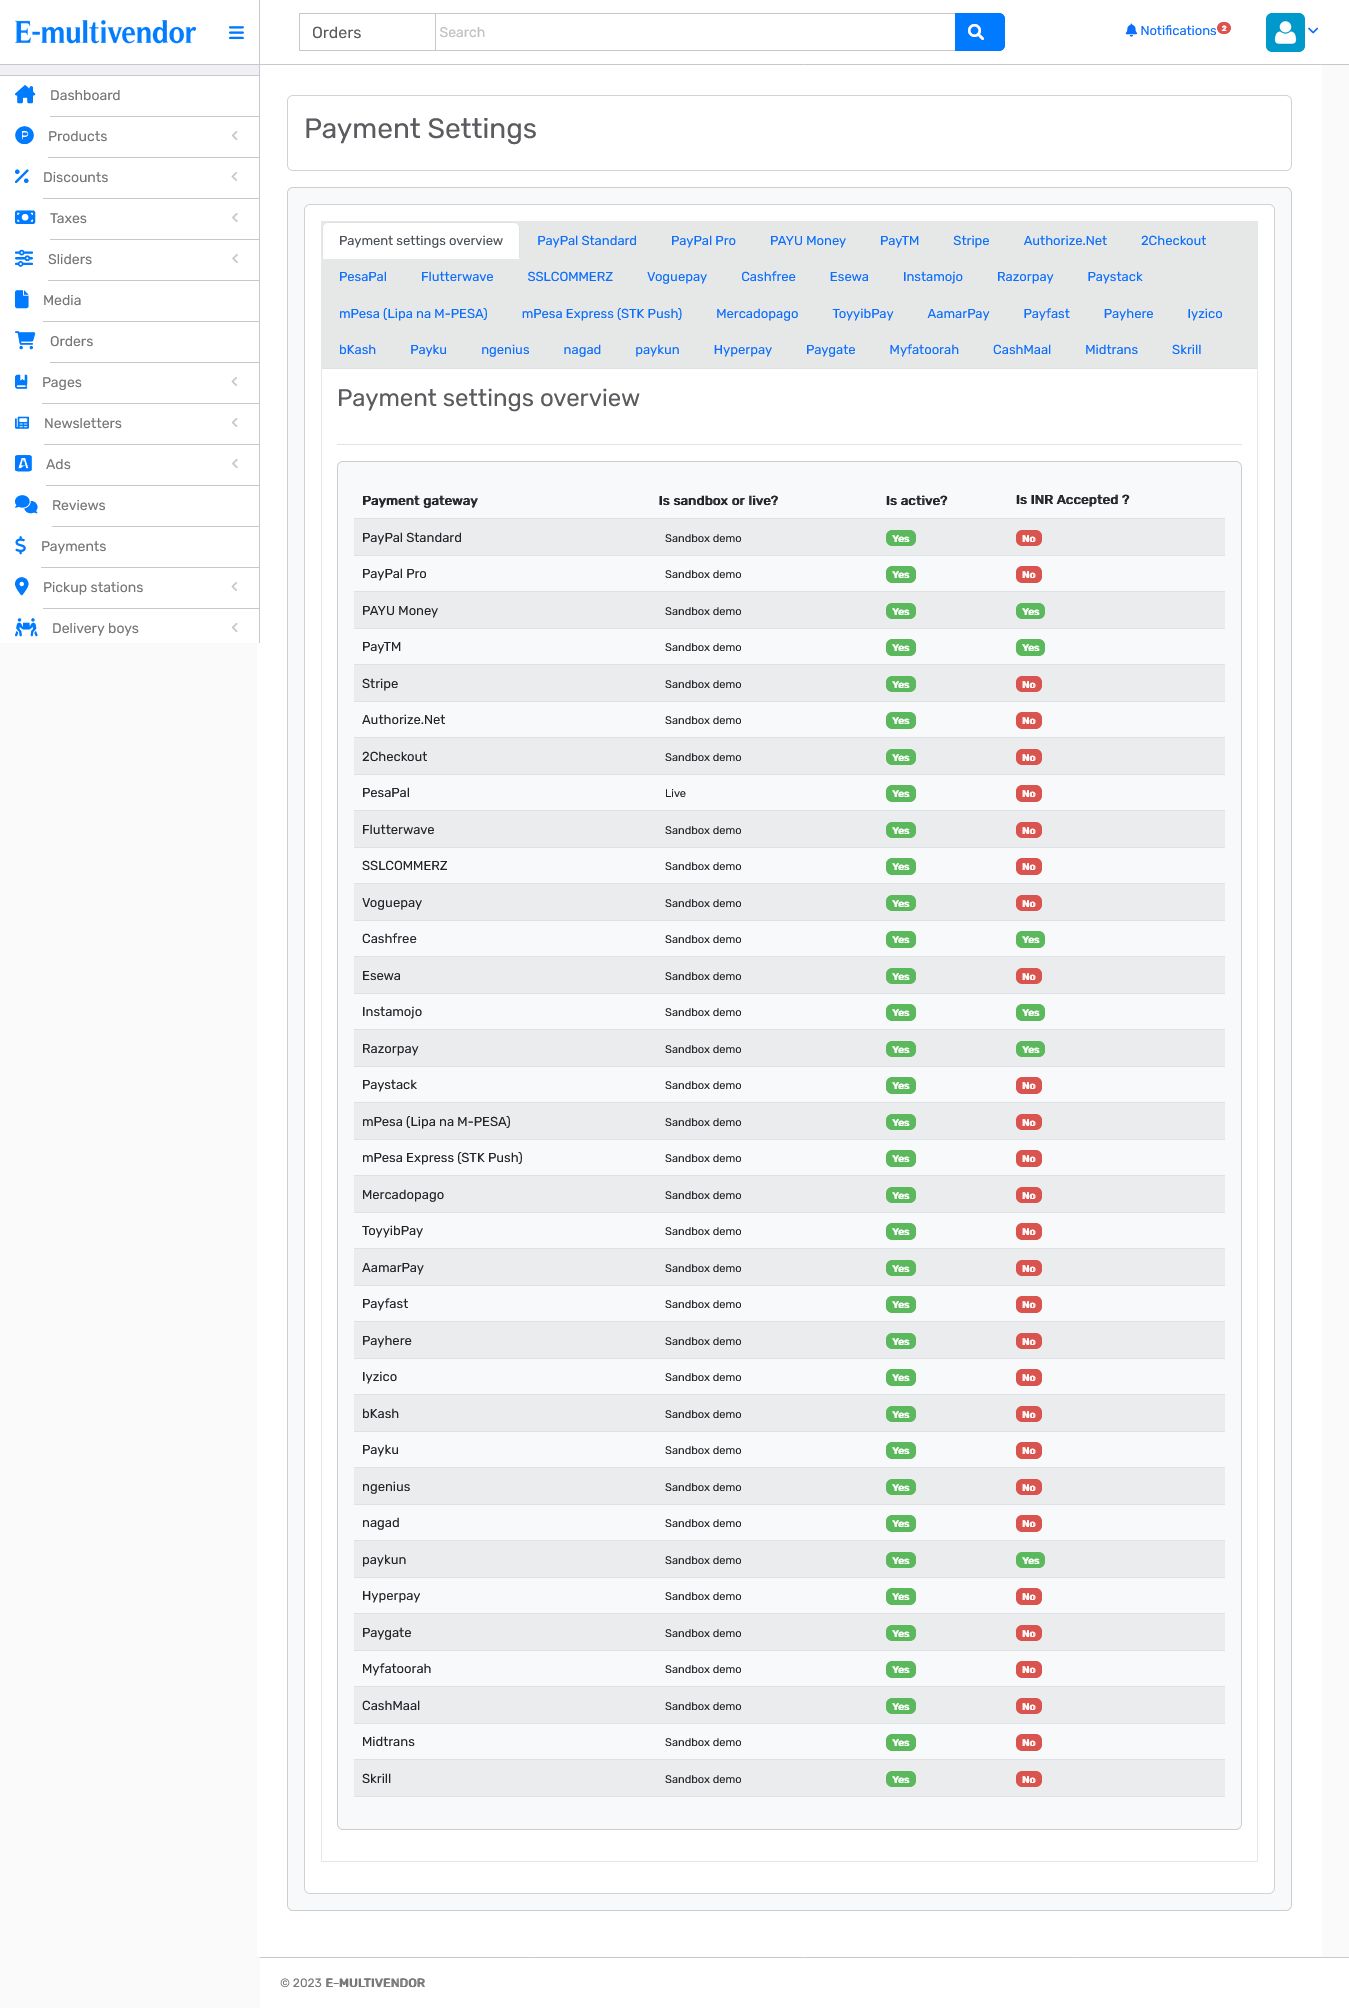Click the 'Is INR Accepted ?' column header
Image resolution: width=1349 pixels, height=2008 pixels.
pyautogui.click(x=1072, y=500)
